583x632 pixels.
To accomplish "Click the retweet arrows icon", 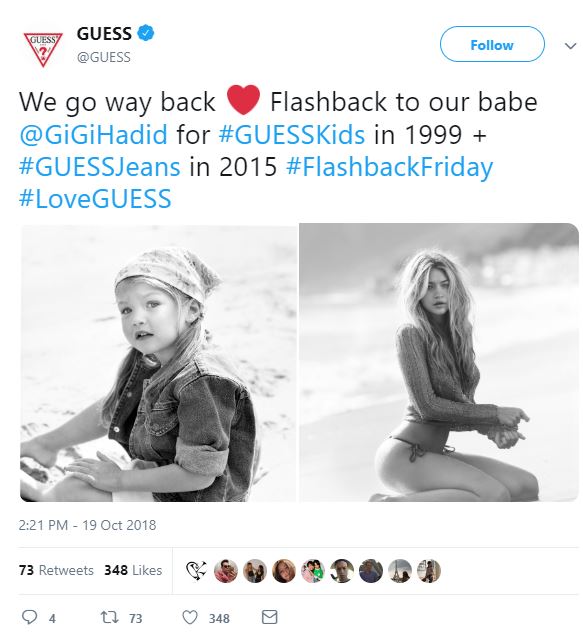I will point(108,617).
